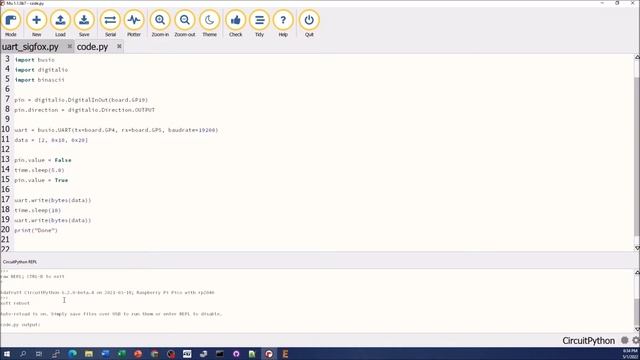Click the REPL scrollbar down arrow

coord(637,329)
